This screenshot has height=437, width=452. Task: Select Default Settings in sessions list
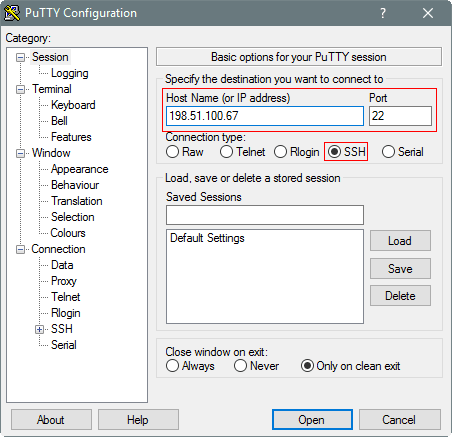tap(207, 238)
